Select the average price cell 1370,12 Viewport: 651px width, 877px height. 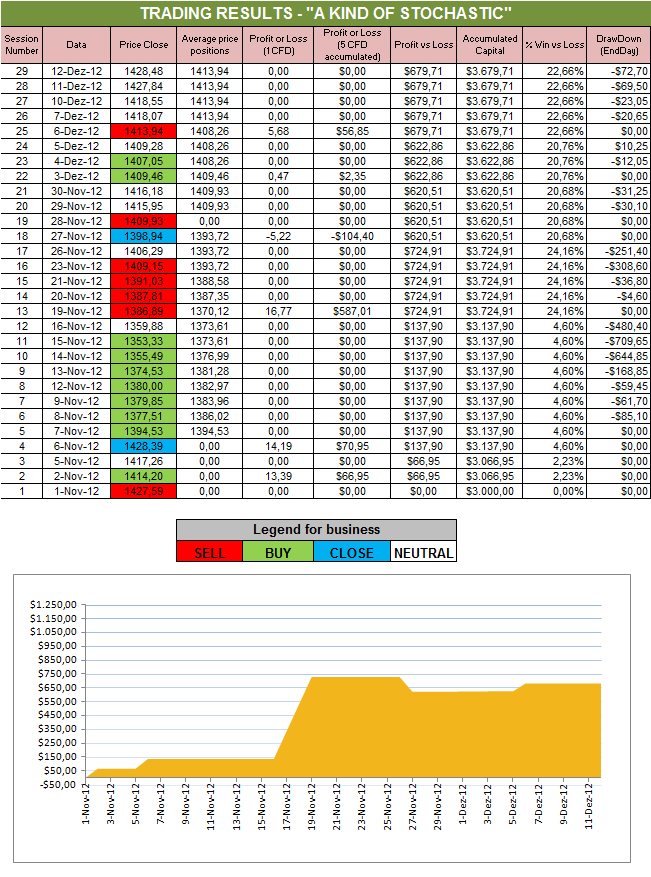[x=210, y=311]
